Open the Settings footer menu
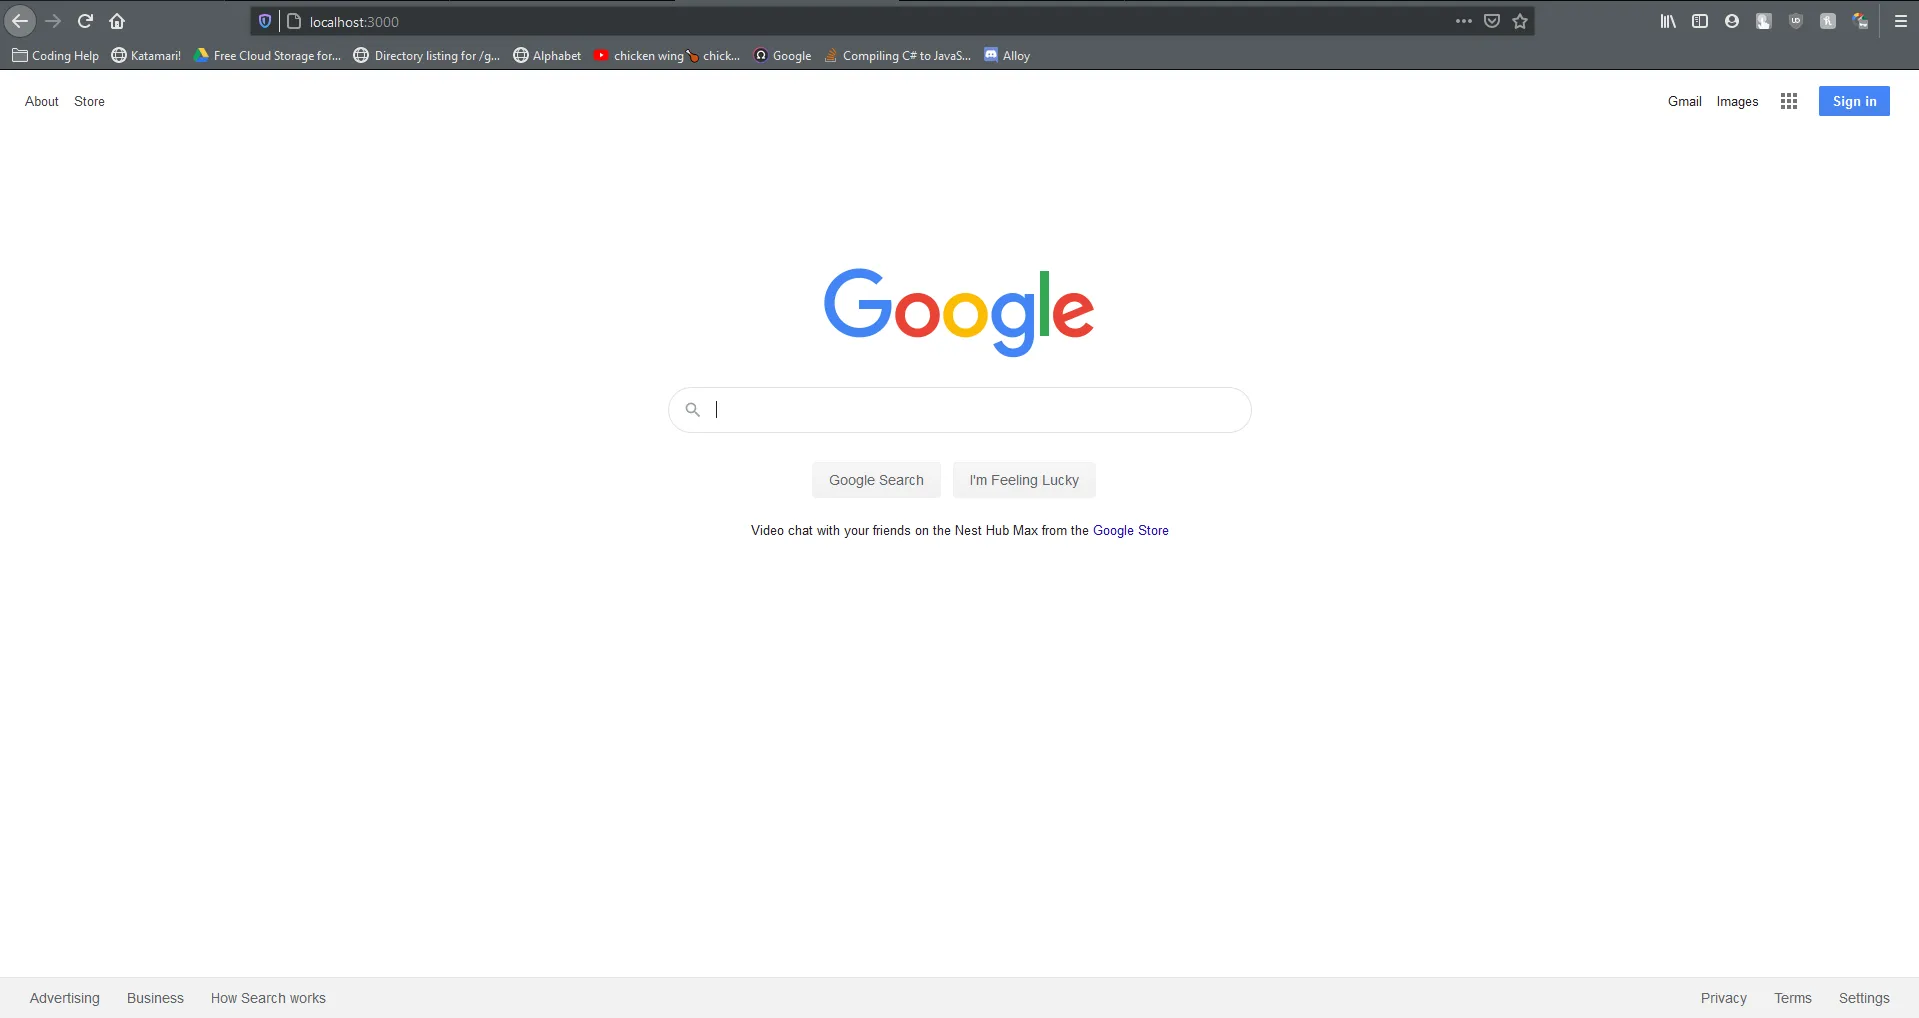Viewport: 1919px width, 1018px height. pos(1864,998)
